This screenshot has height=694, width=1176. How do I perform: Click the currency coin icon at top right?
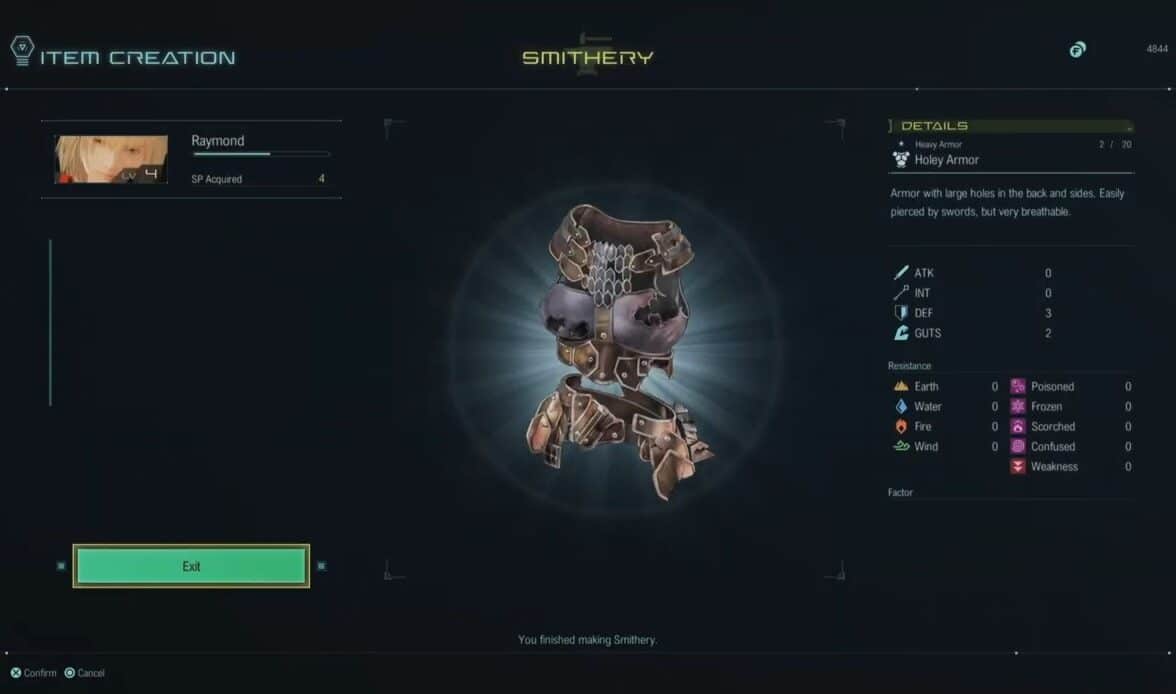[x=1077, y=50]
